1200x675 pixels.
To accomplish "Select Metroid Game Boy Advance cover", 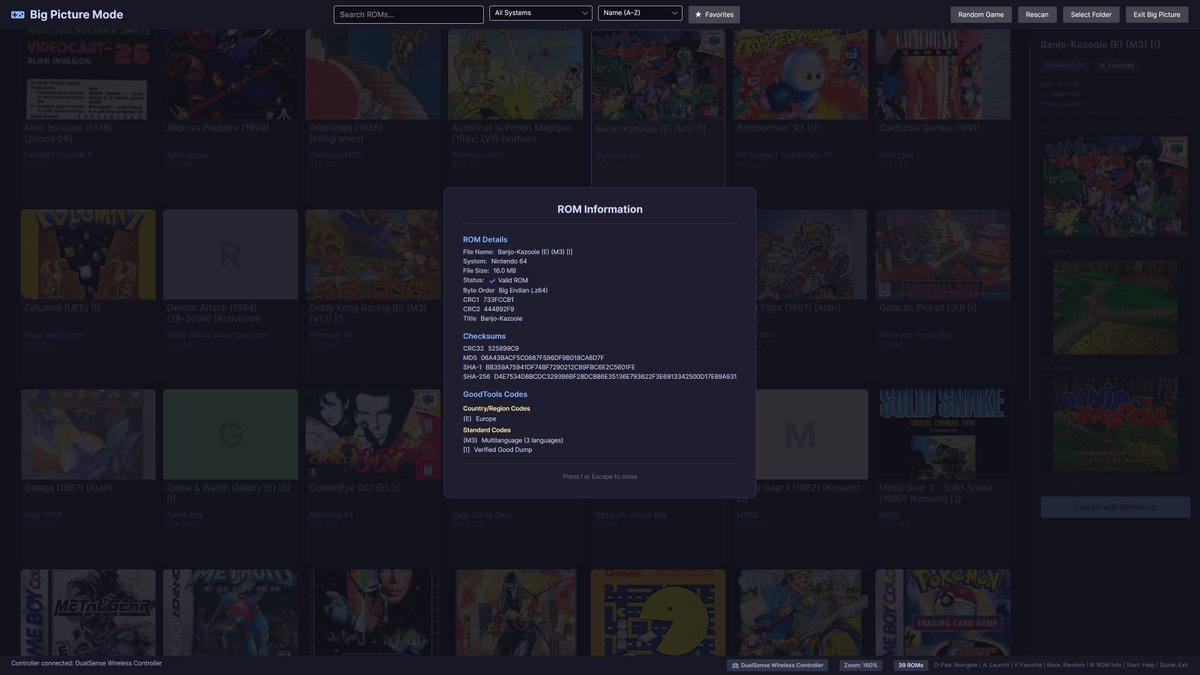I will (x=230, y=613).
